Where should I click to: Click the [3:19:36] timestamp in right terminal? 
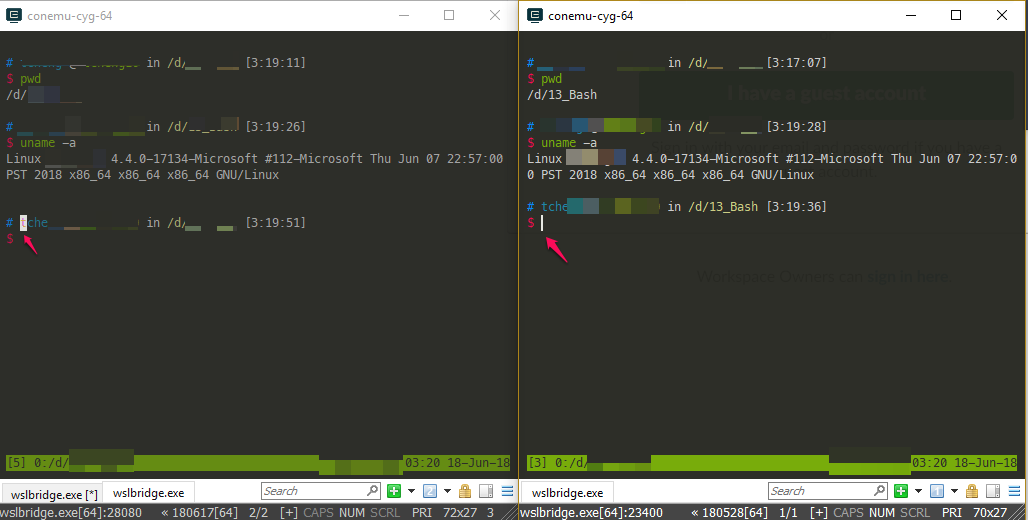point(797,207)
